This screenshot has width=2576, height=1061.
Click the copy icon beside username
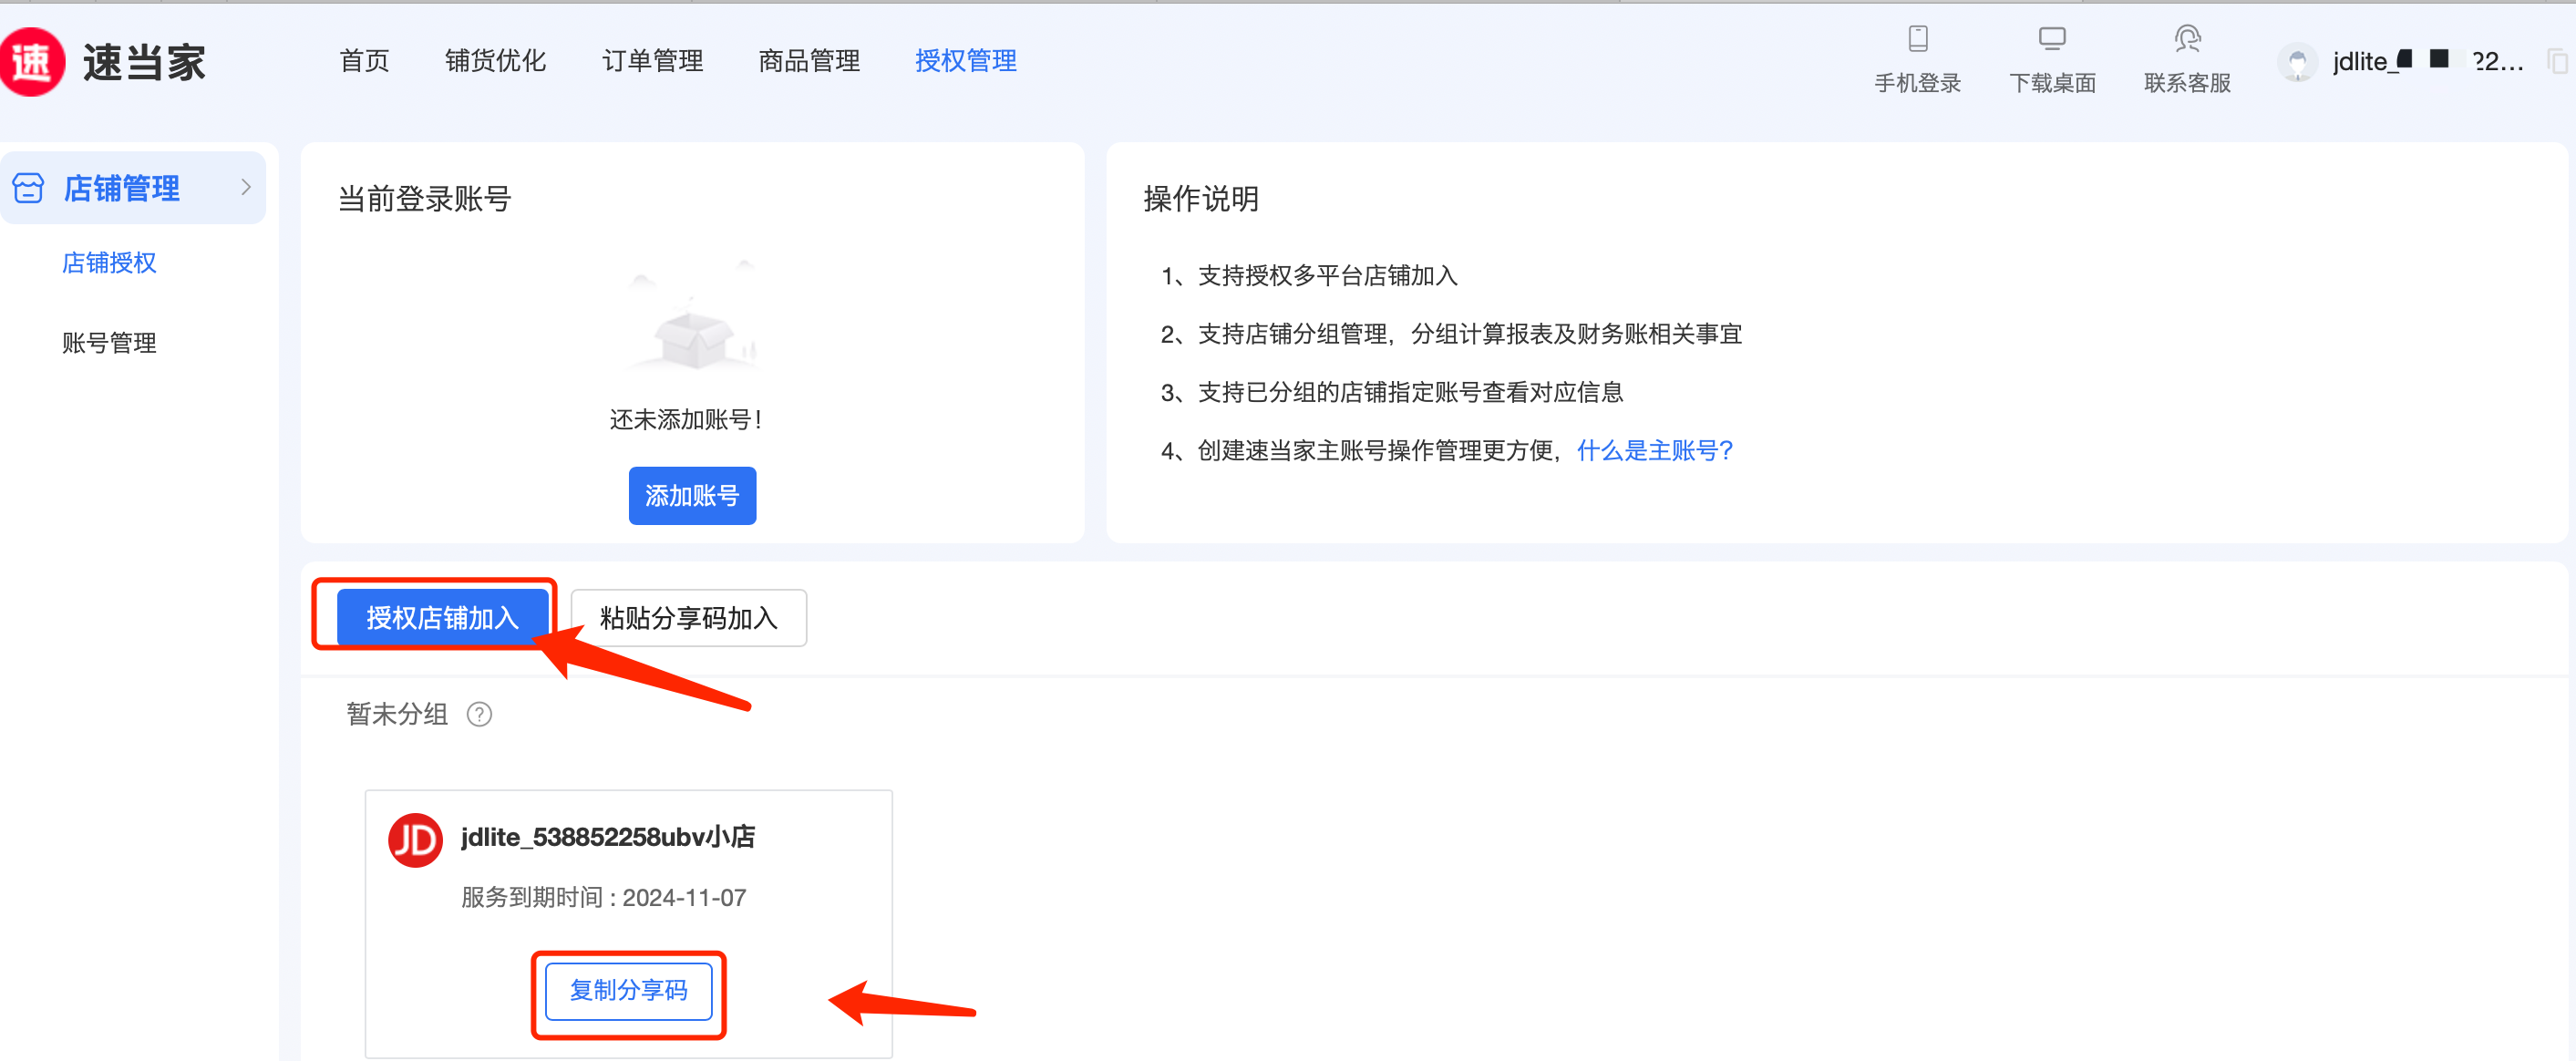(2558, 62)
